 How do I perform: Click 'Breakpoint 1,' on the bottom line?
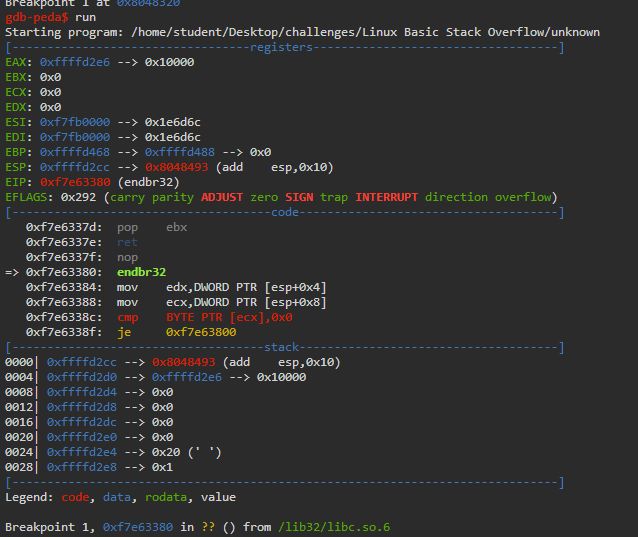[50, 527]
